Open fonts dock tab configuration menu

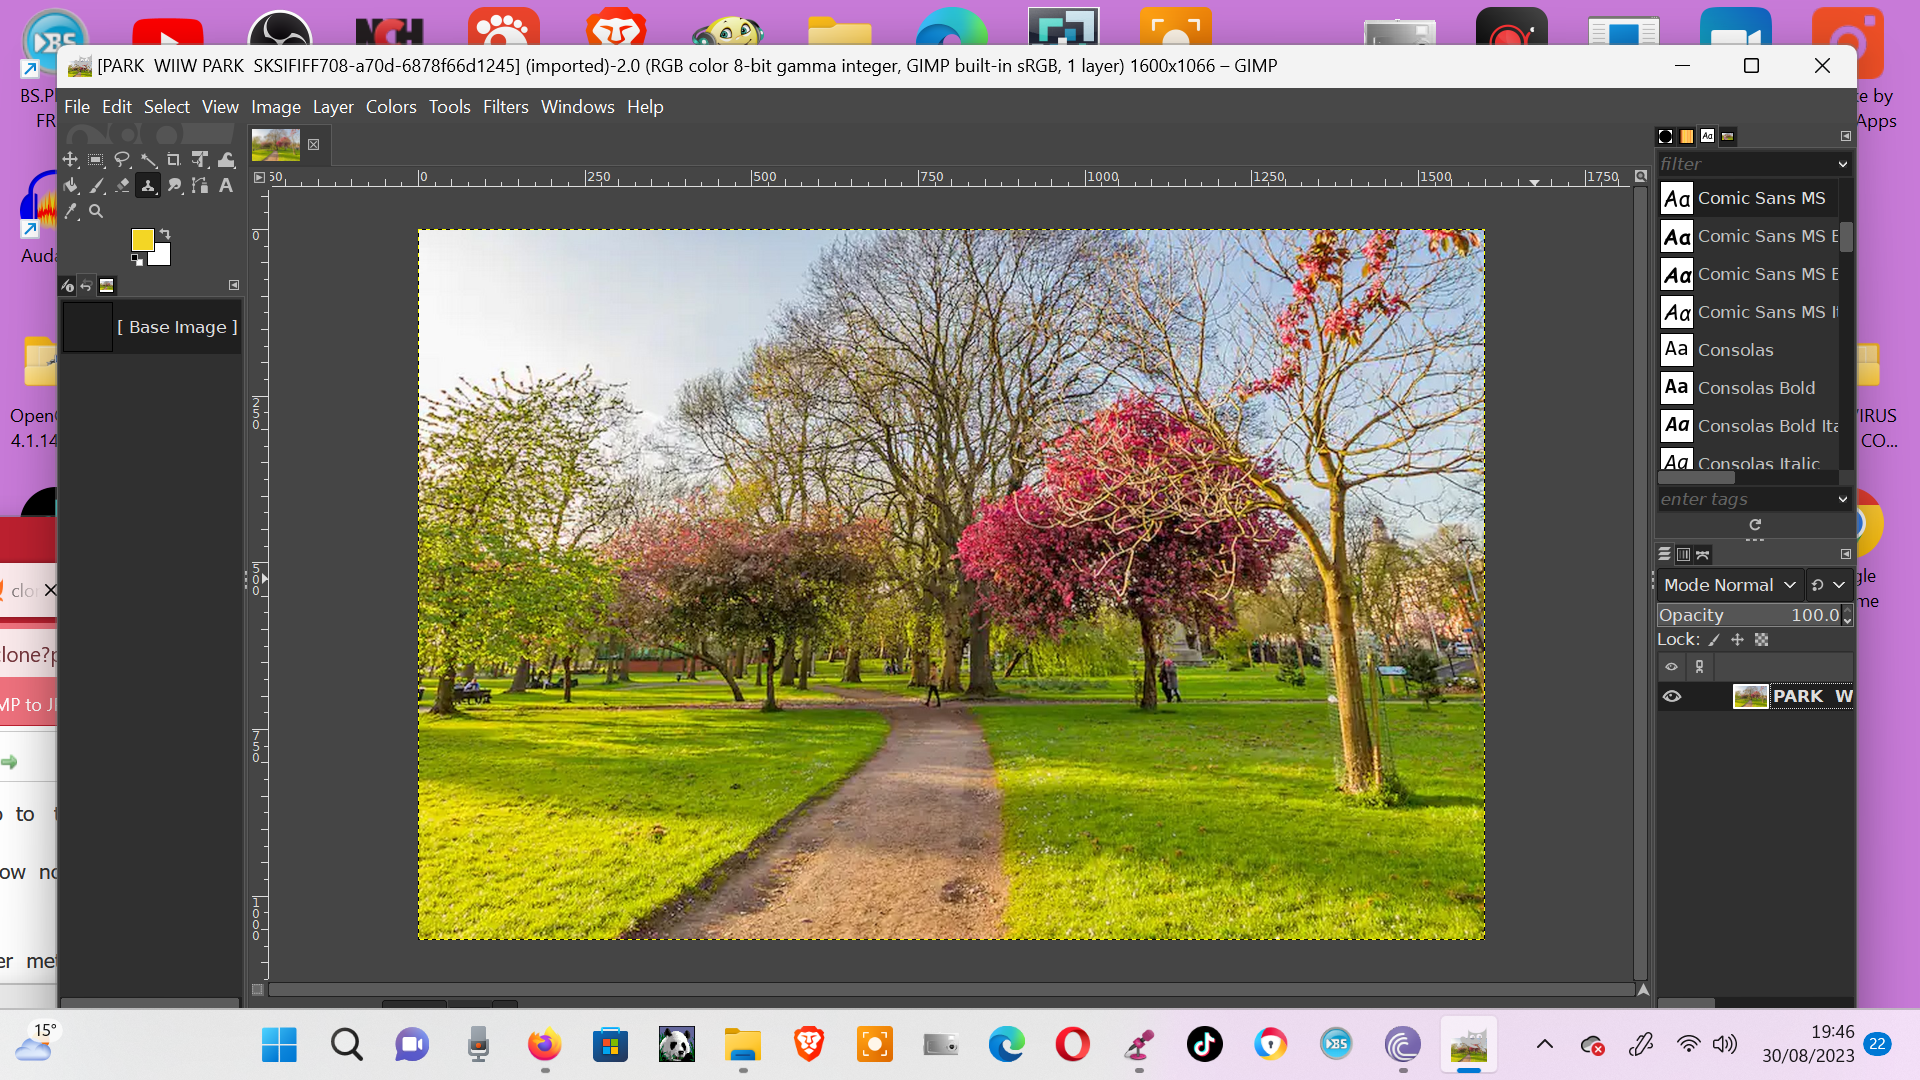tap(1846, 136)
